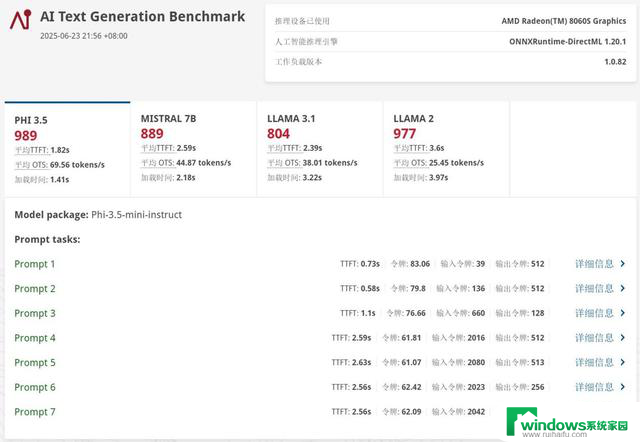Click the PHI 3.5 score 989
The image size is (640, 442).
pyautogui.click(x=26, y=135)
